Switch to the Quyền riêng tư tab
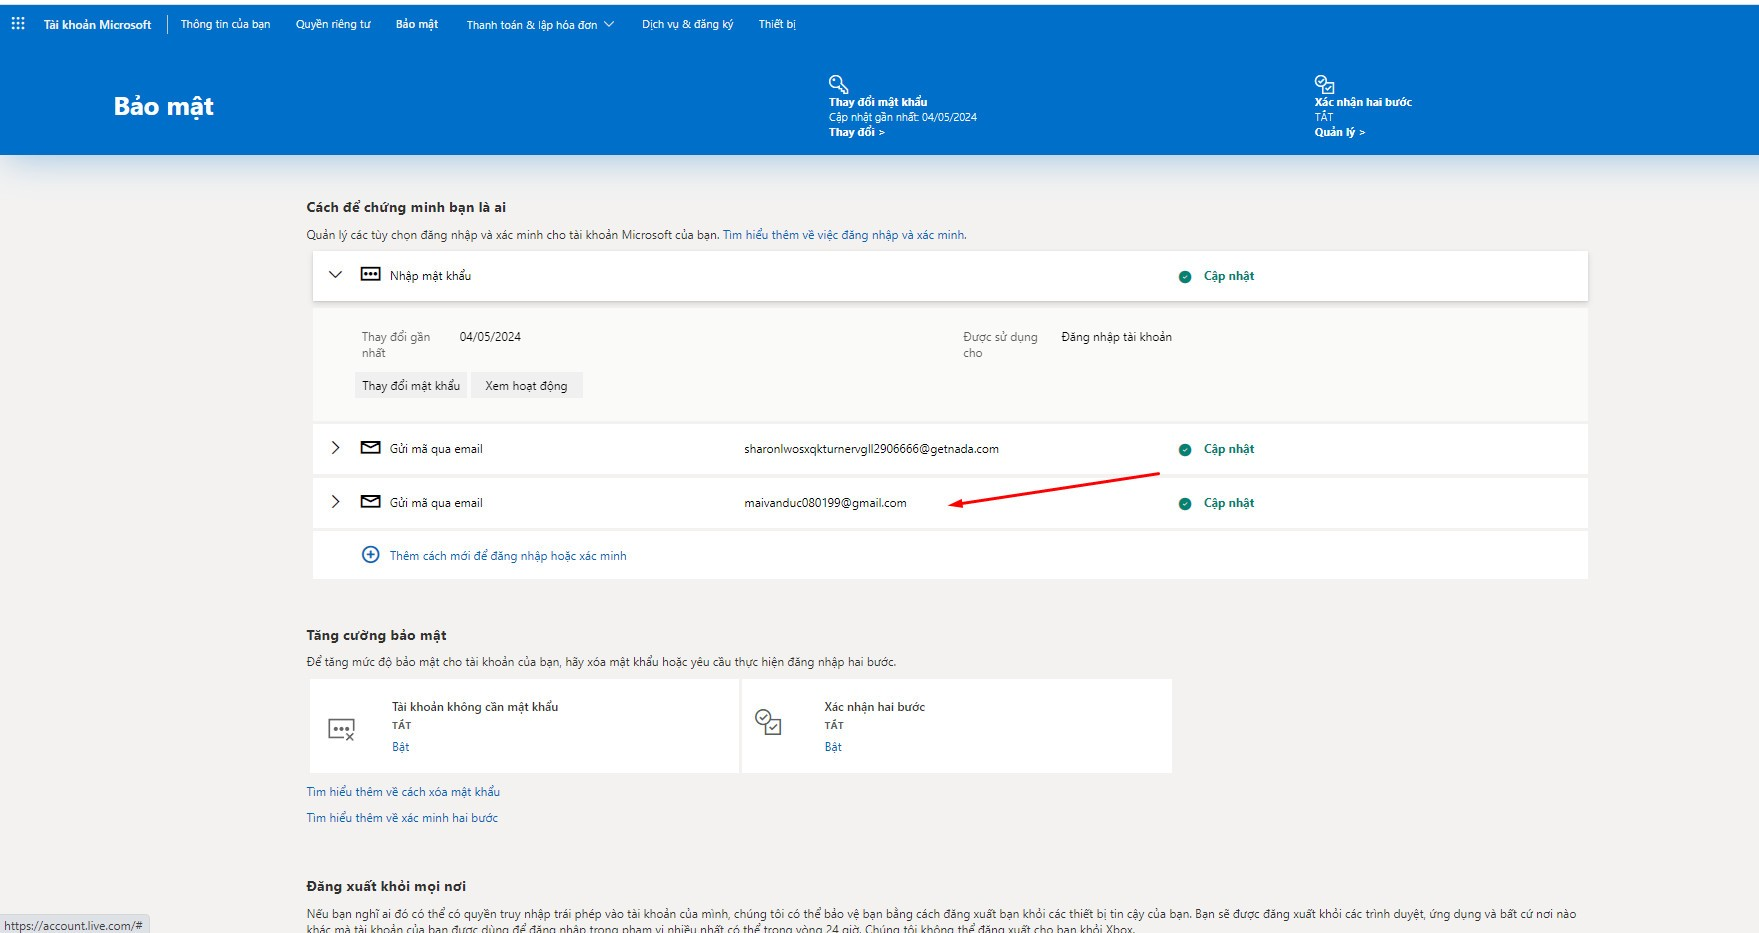Screen dimensions: 1759x933 332,23
